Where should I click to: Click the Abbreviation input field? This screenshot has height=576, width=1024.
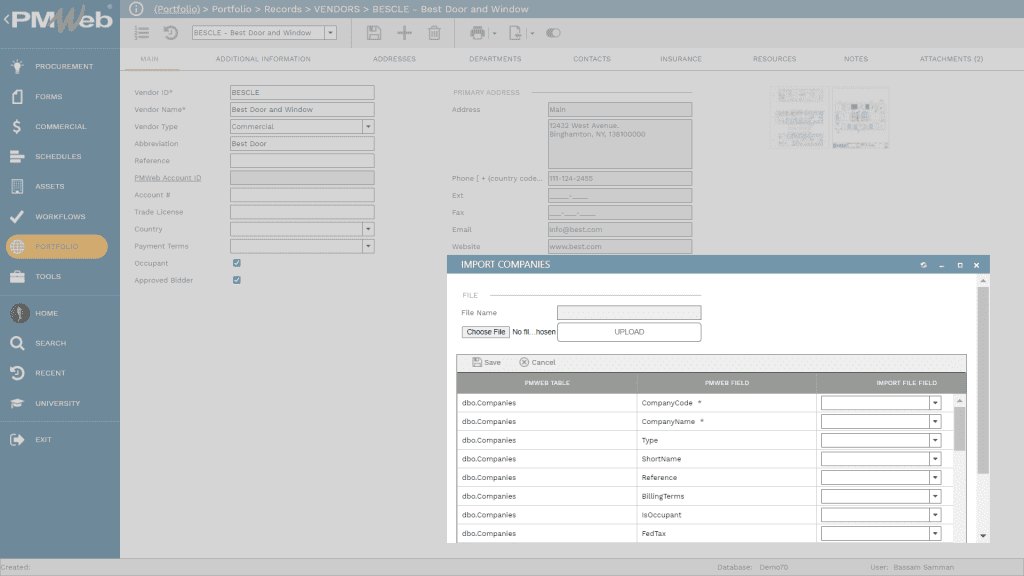click(302, 144)
